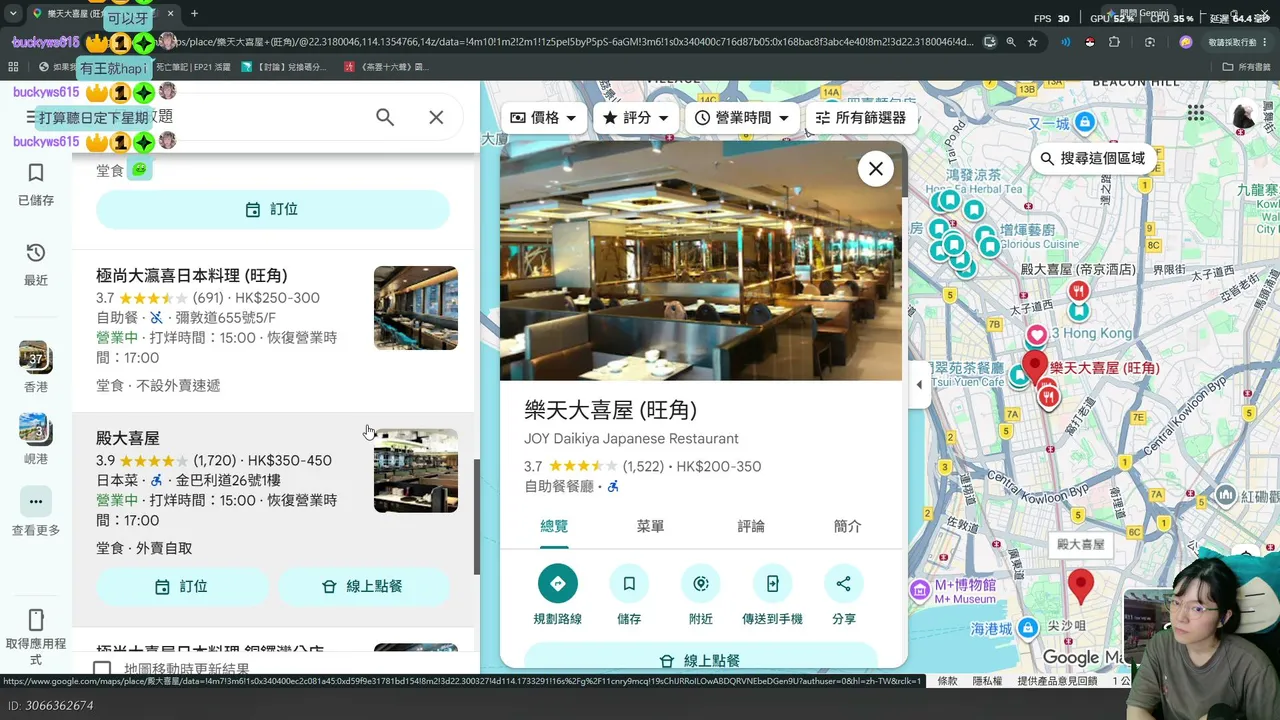Click the 附近 nearby icon
This screenshot has width=1280, height=720.
click(x=701, y=584)
